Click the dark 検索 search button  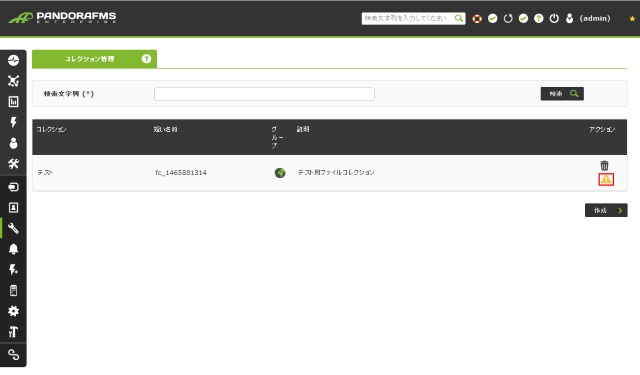pyautogui.click(x=562, y=93)
